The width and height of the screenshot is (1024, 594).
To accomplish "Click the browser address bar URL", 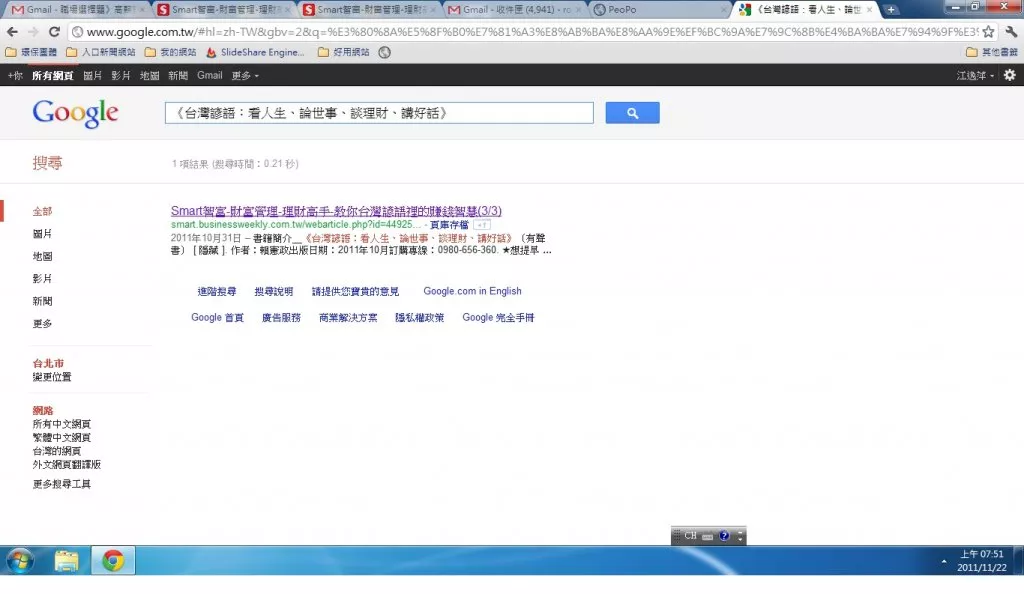I will click(x=532, y=31).
